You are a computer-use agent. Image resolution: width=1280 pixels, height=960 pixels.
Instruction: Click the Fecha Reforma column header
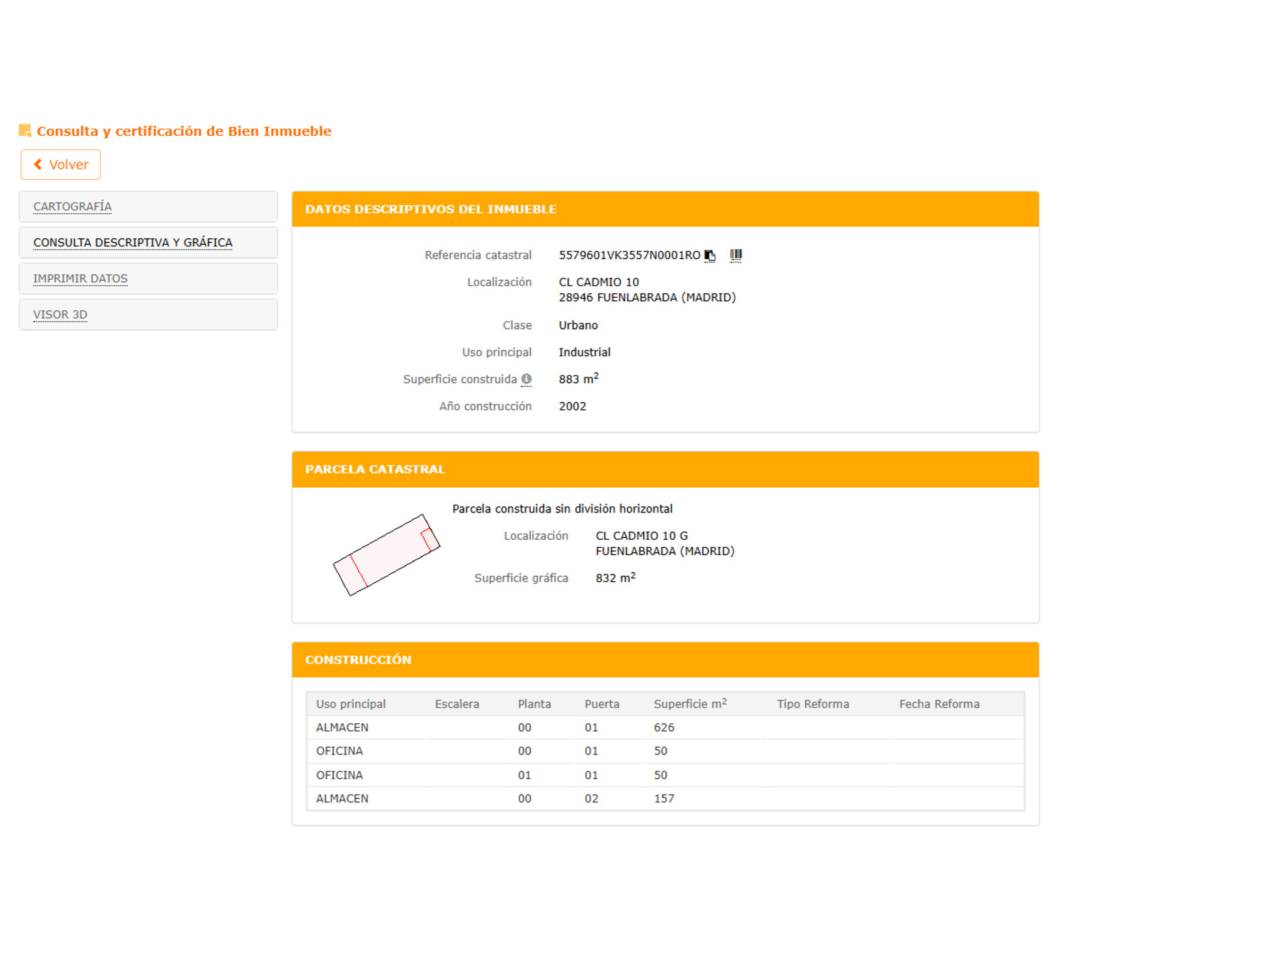point(938,704)
